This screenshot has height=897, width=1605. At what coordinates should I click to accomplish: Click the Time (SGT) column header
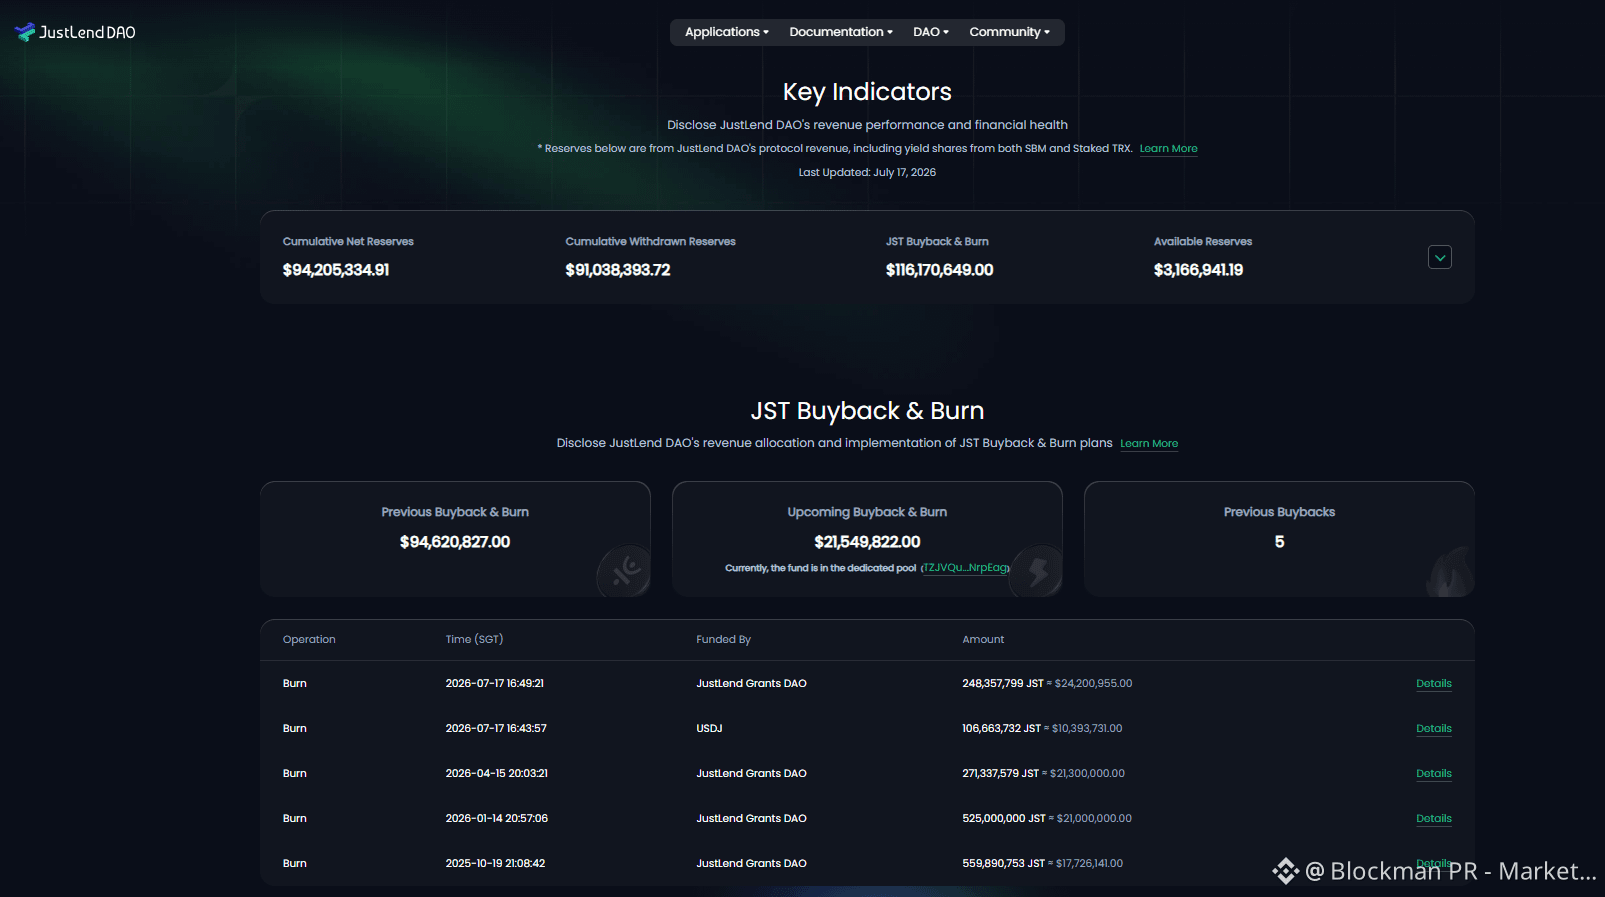(474, 639)
